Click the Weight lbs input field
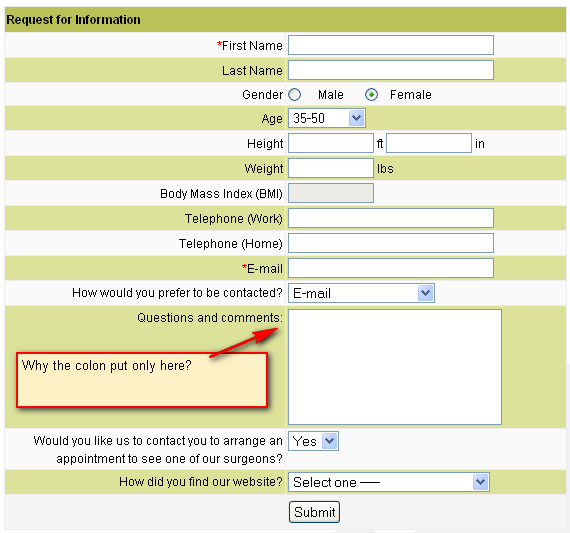Screen dimensions: 570x533 coord(331,168)
